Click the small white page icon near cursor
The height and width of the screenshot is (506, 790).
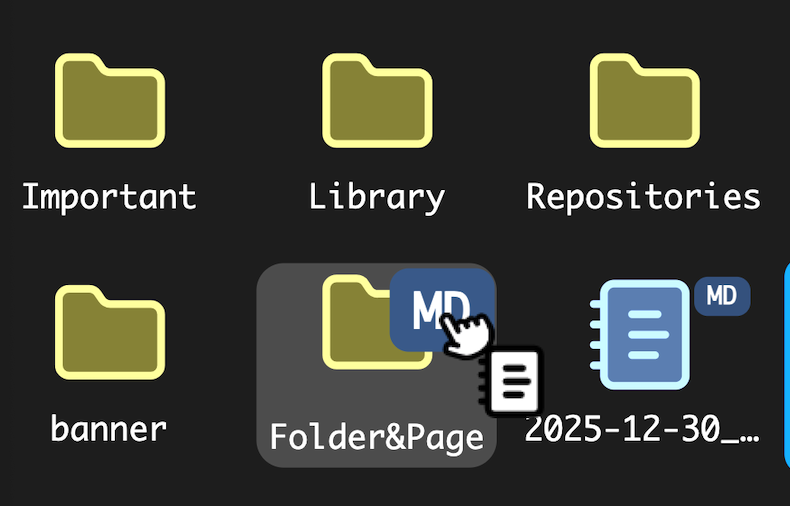tap(510, 382)
